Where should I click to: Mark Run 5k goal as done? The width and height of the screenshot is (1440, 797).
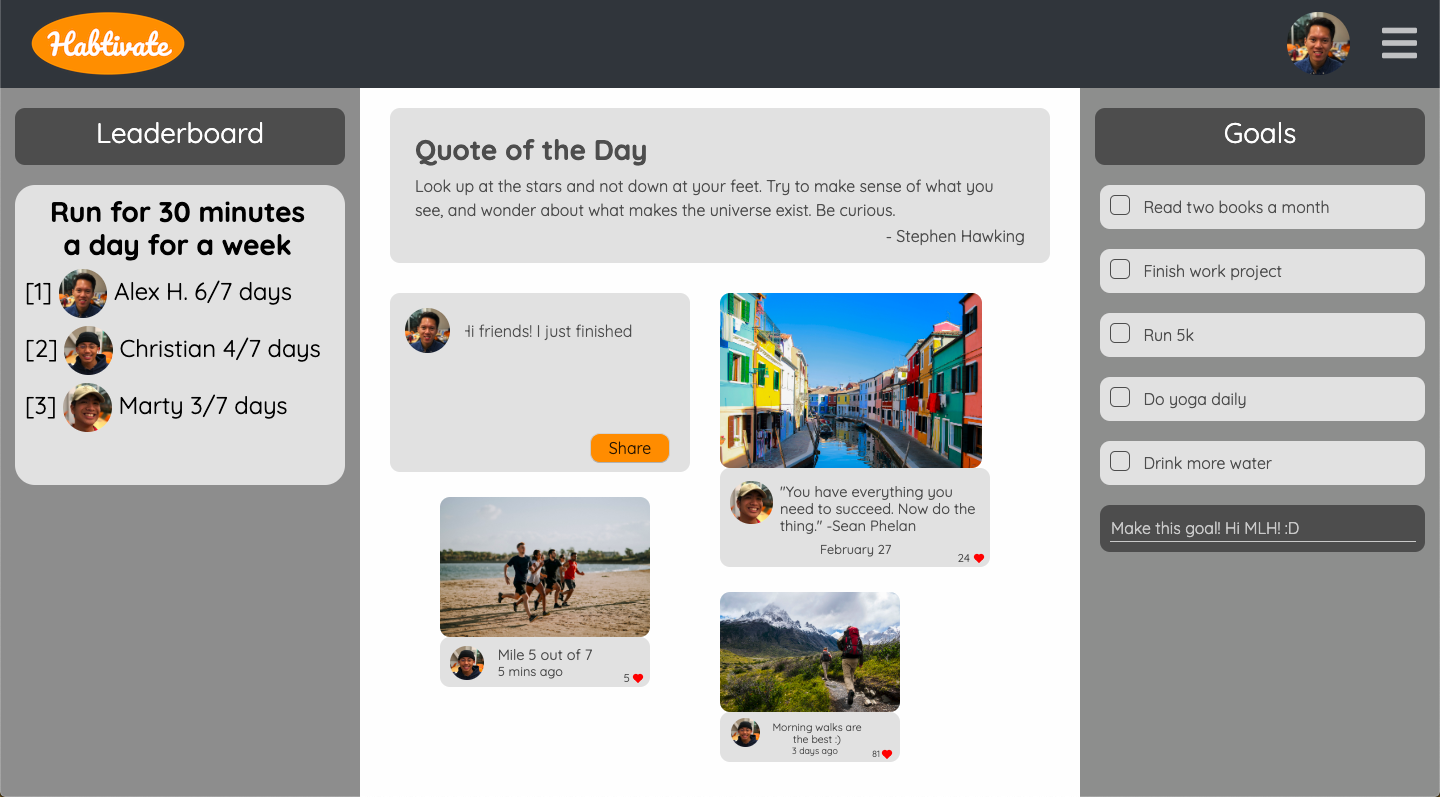tap(1121, 334)
